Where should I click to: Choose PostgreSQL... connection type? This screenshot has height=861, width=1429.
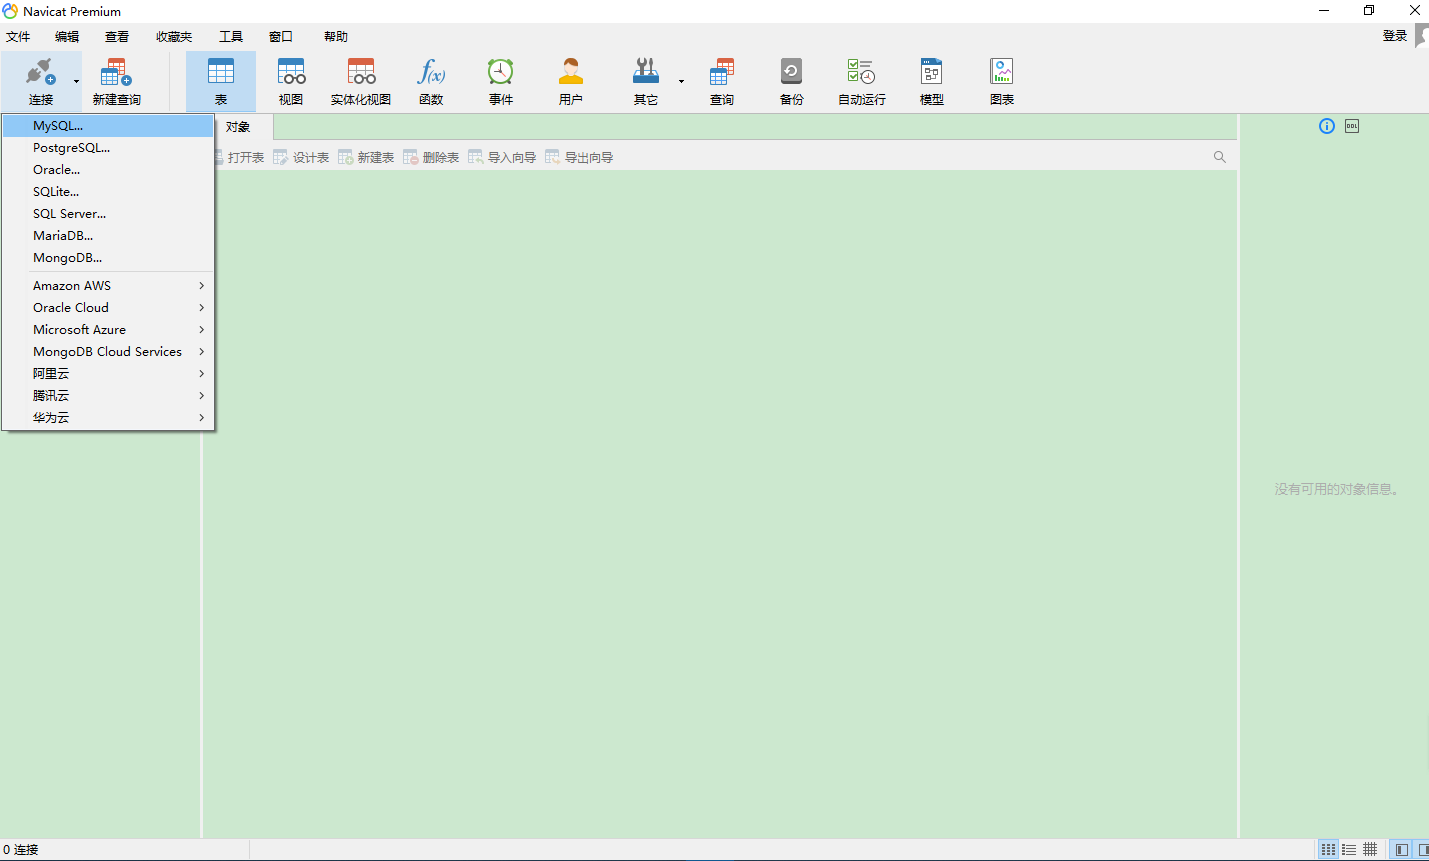click(108, 148)
